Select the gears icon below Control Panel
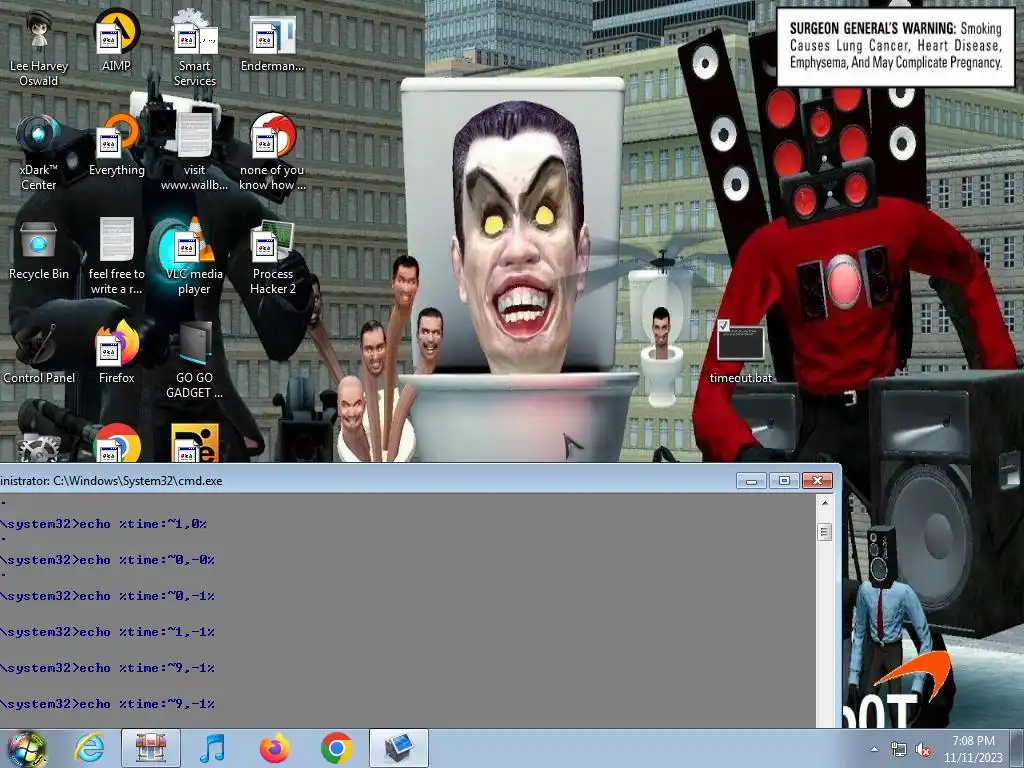The height and width of the screenshot is (768, 1024). (38, 447)
